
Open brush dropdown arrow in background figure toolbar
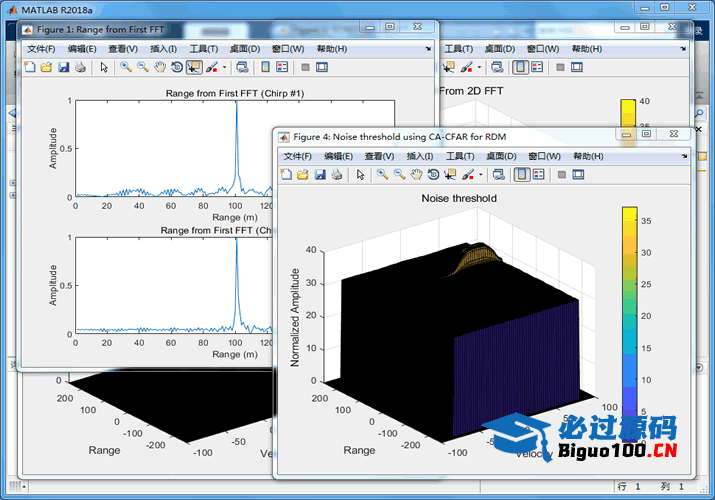(x=479, y=67)
